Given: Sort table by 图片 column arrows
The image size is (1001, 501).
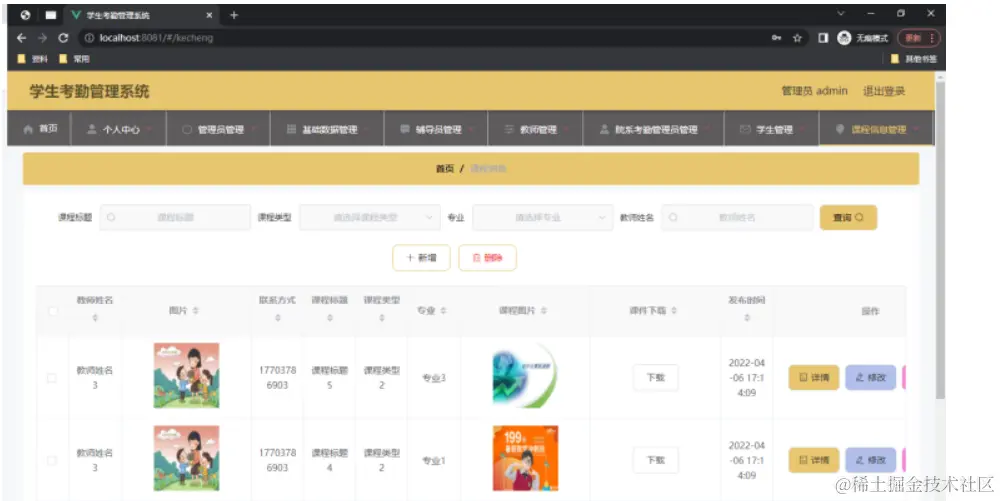Looking at the screenshot, I should [x=196, y=310].
